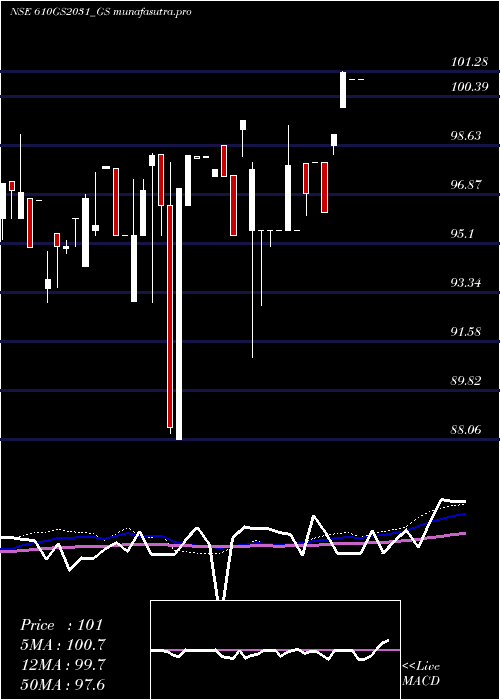Image resolution: width=500 pixels, height=700 pixels.
Task: Click the <<Live MACD label
Action: (x=421, y=674)
